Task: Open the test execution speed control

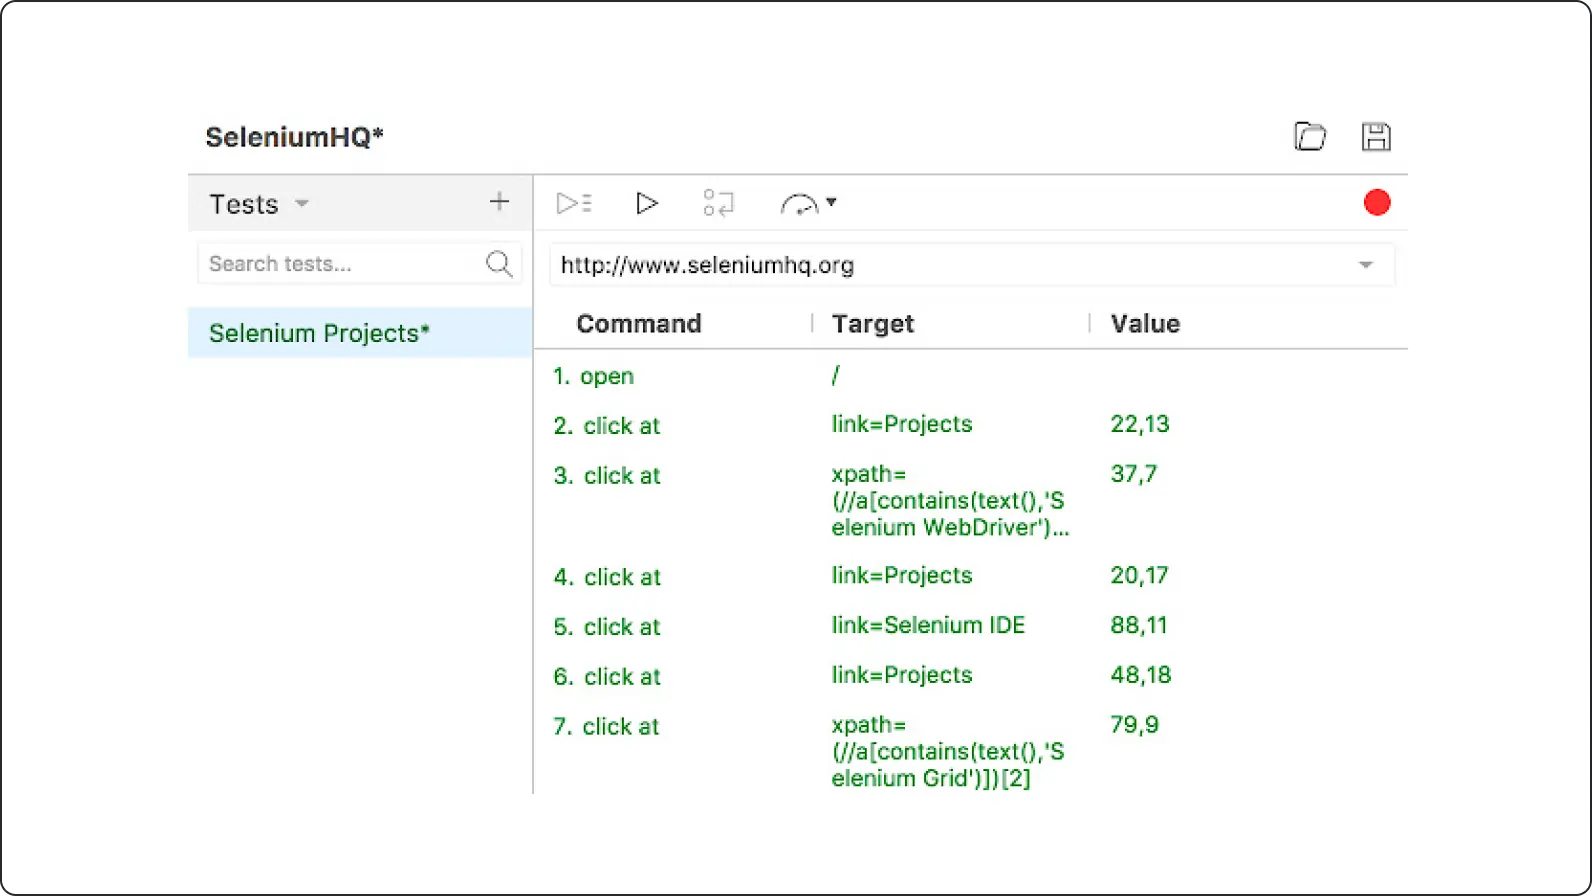Action: pos(807,204)
